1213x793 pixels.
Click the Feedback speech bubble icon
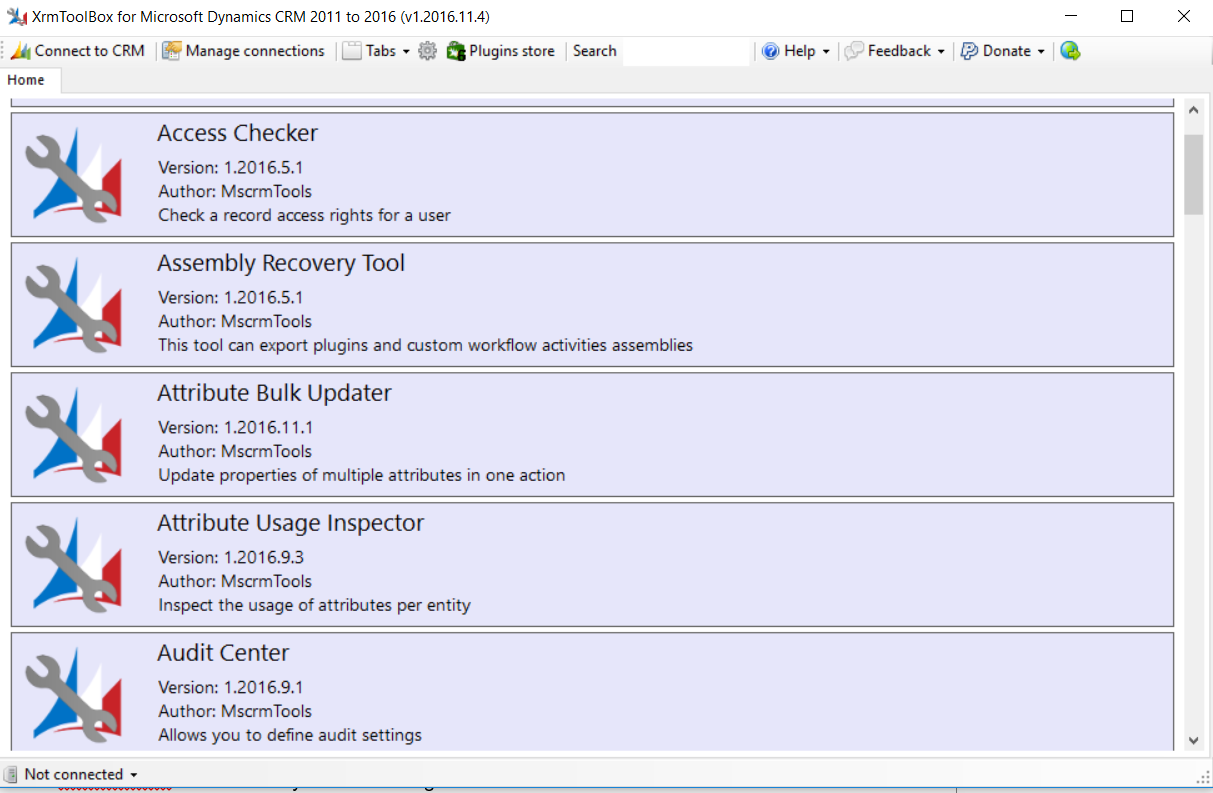coord(854,51)
